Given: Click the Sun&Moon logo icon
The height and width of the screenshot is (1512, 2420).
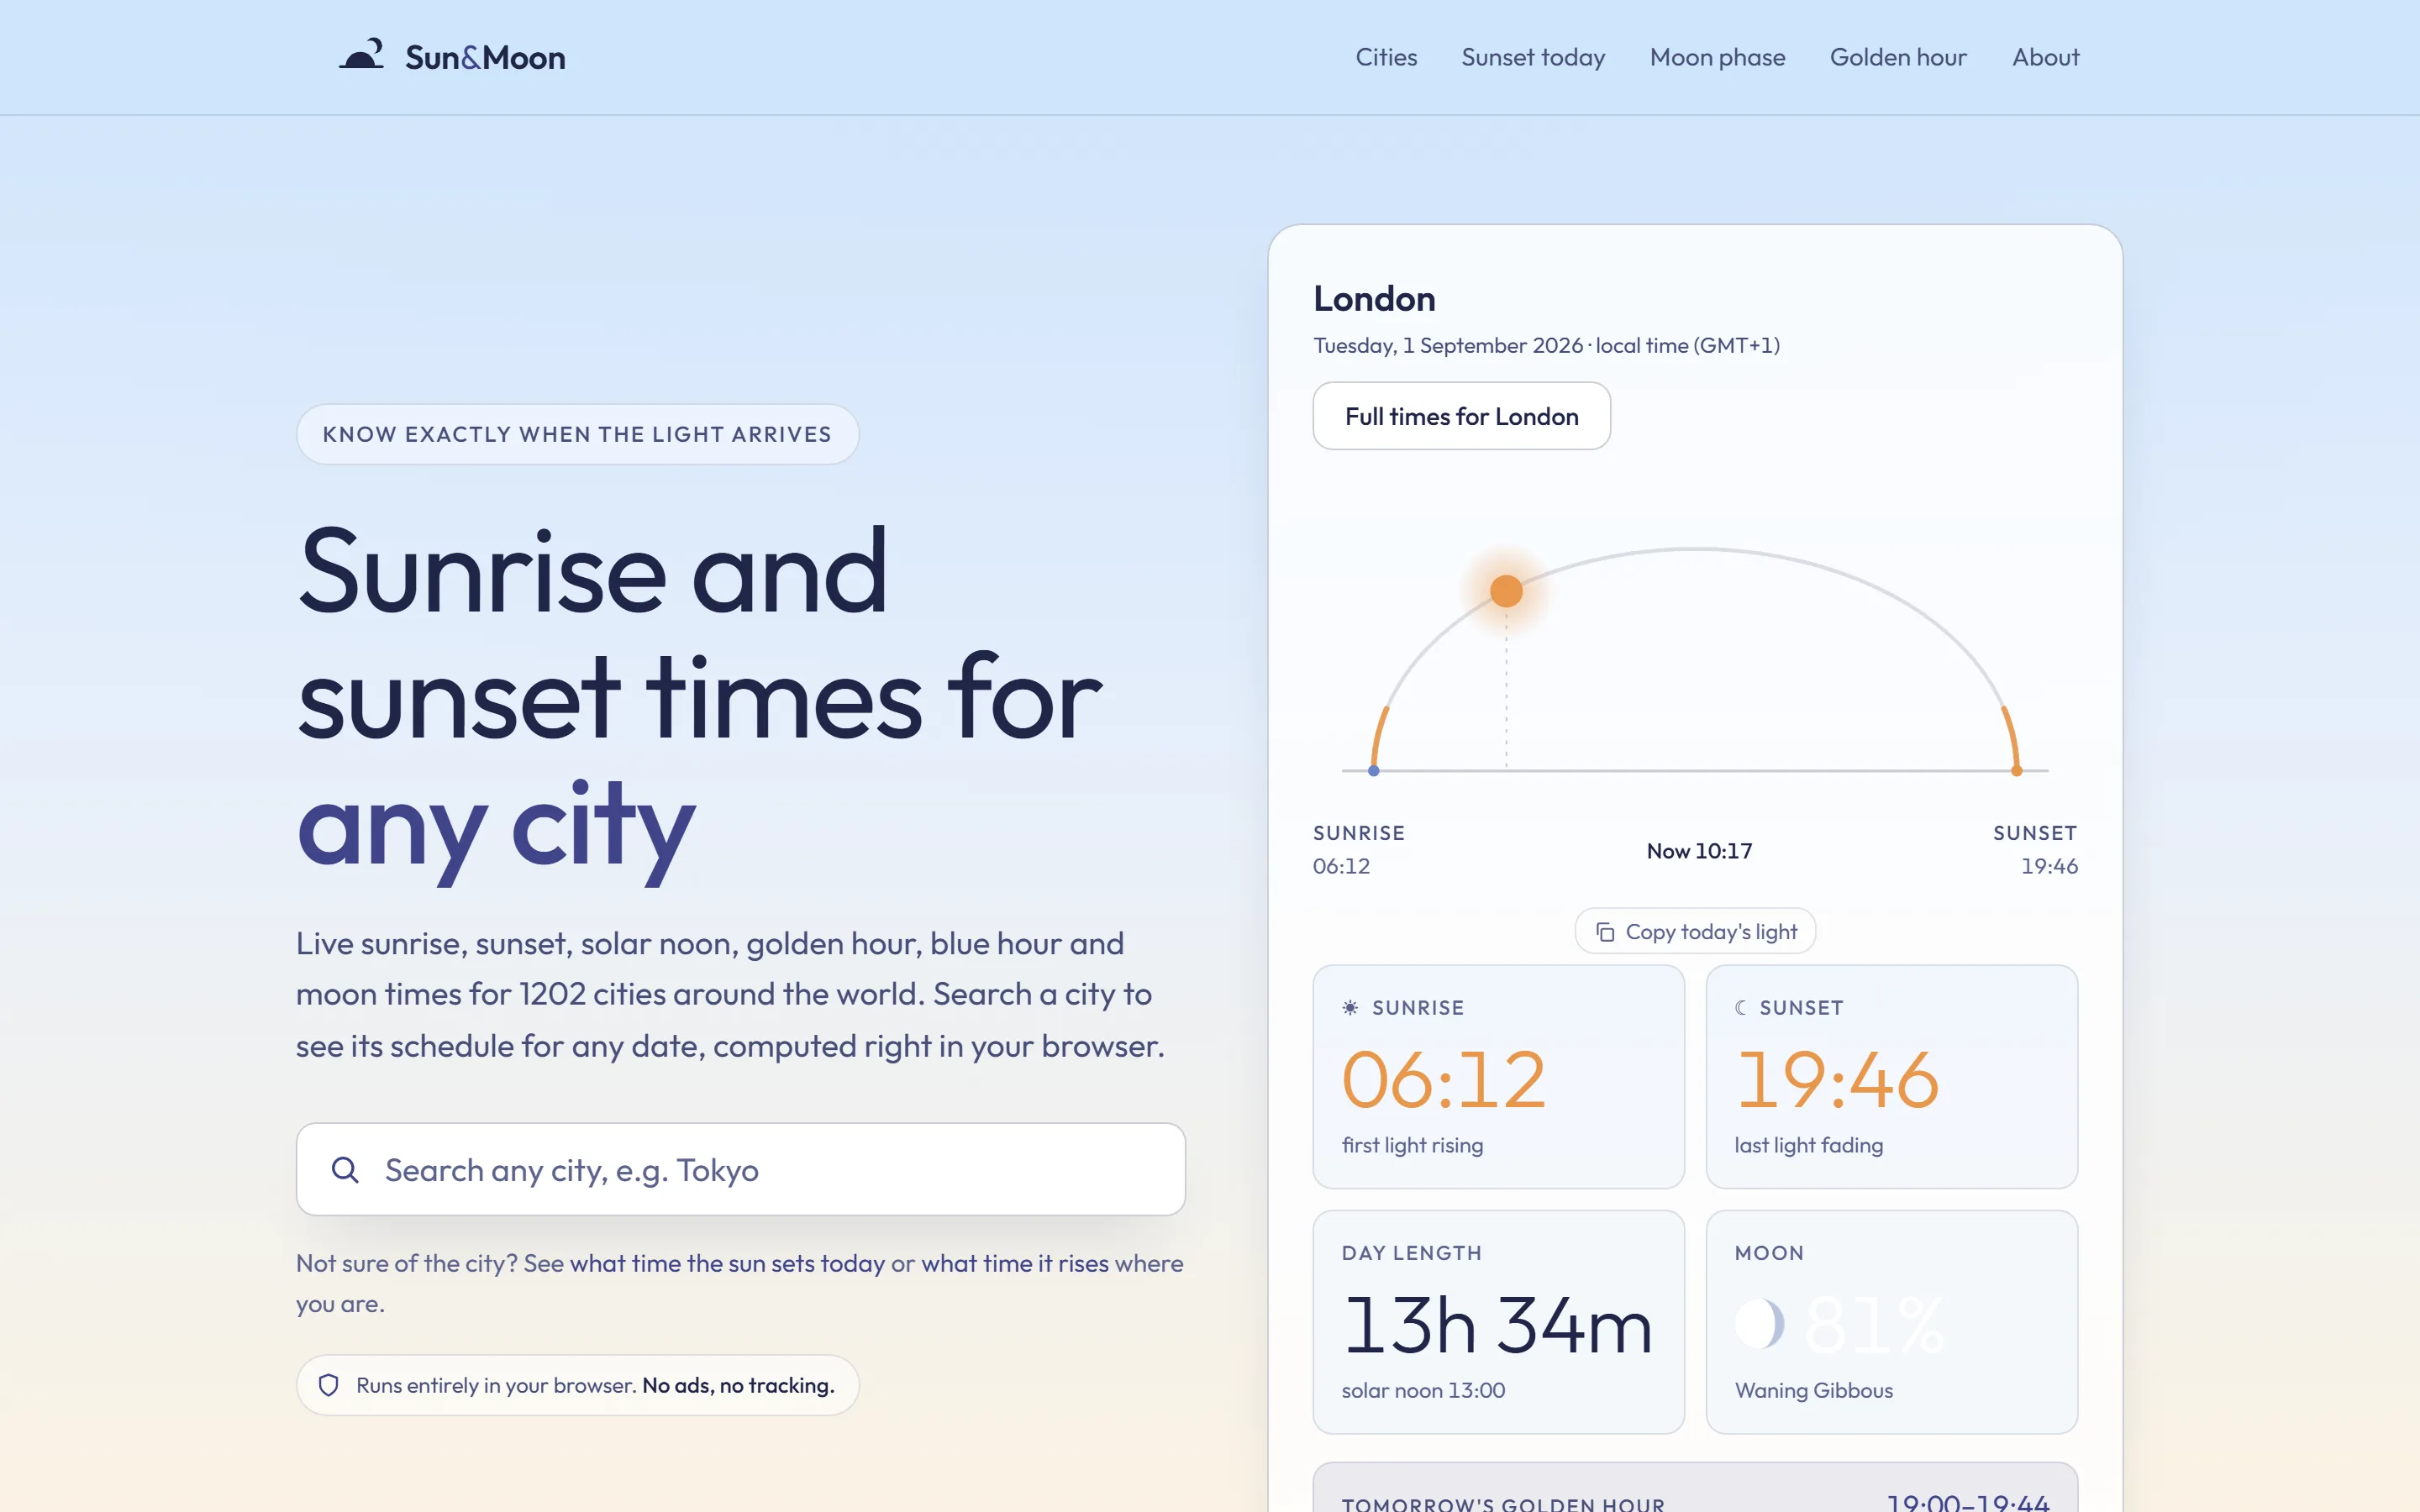Looking at the screenshot, I should tap(362, 55).
